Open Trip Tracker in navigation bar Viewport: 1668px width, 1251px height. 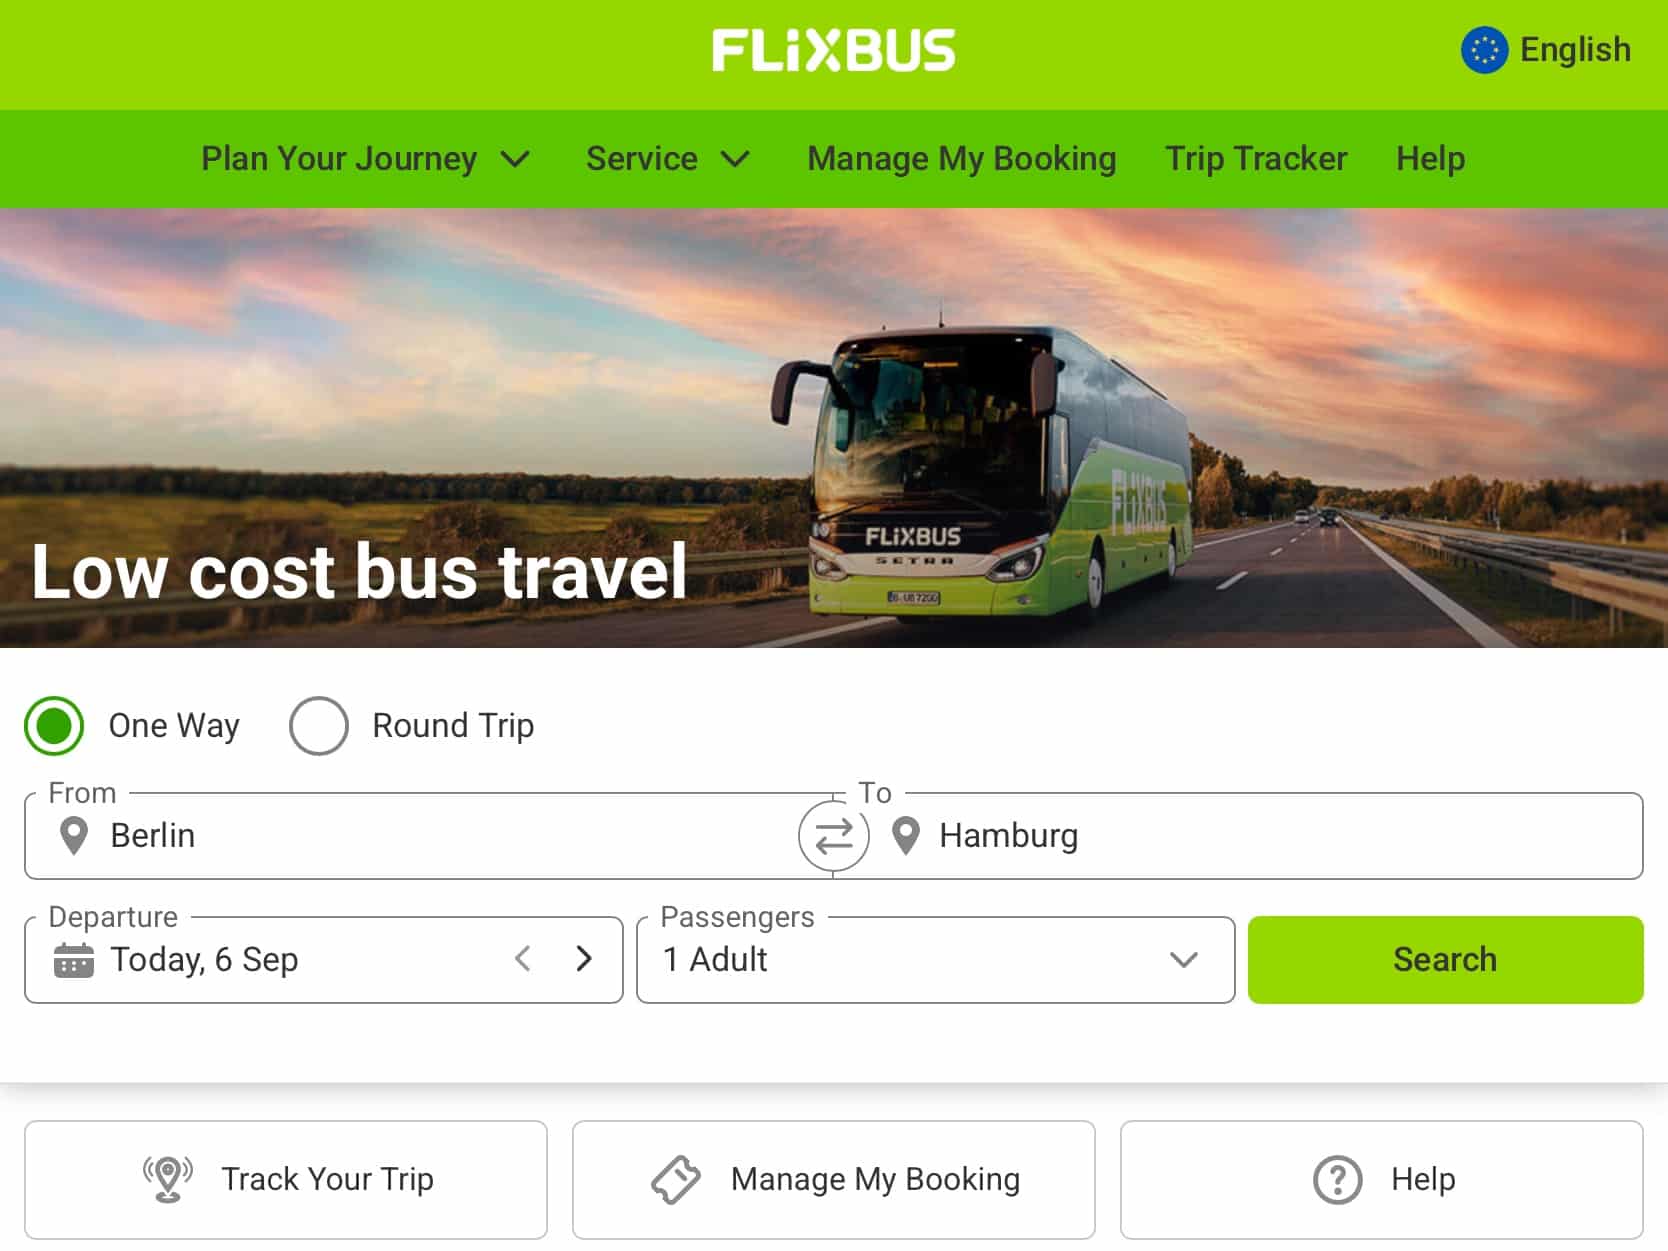1256,159
